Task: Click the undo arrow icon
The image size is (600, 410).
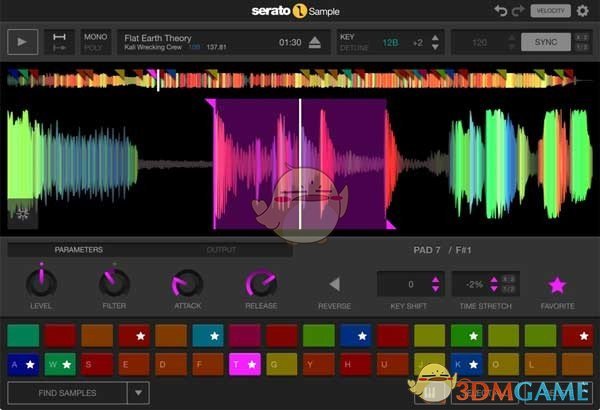Action: coord(500,11)
